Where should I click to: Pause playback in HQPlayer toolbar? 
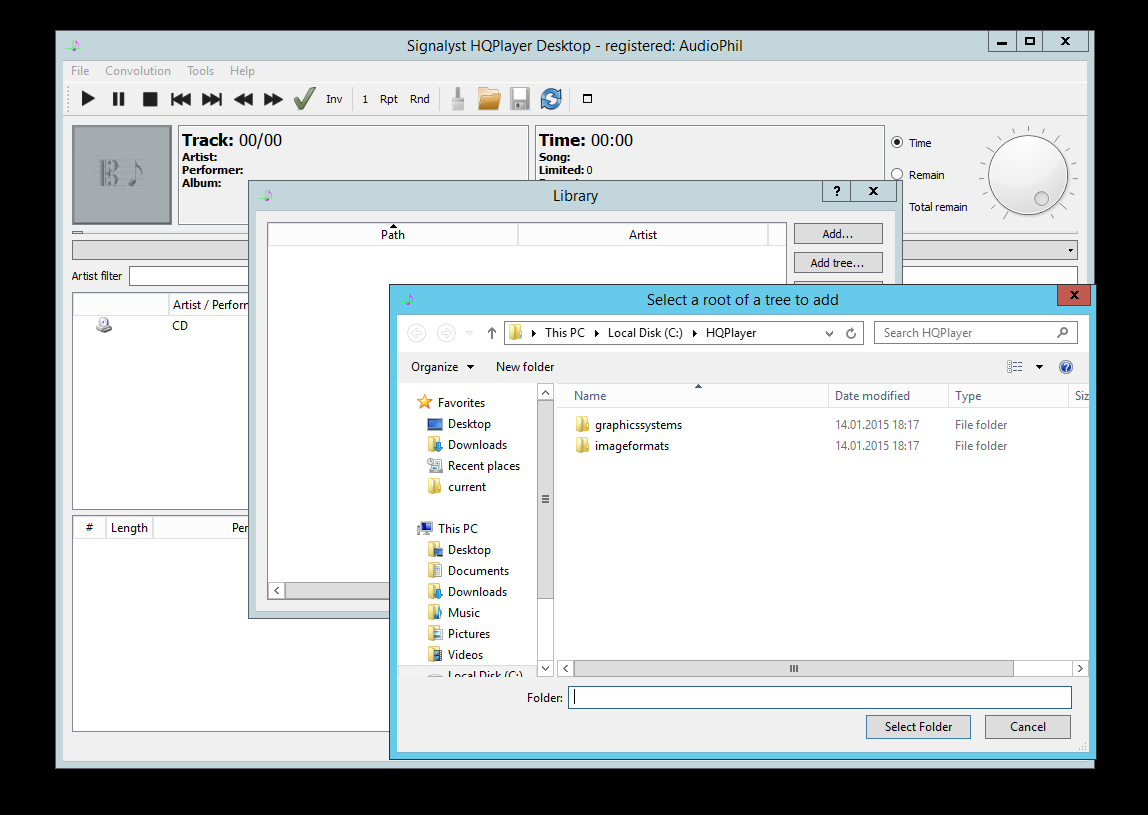(x=119, y=99)
